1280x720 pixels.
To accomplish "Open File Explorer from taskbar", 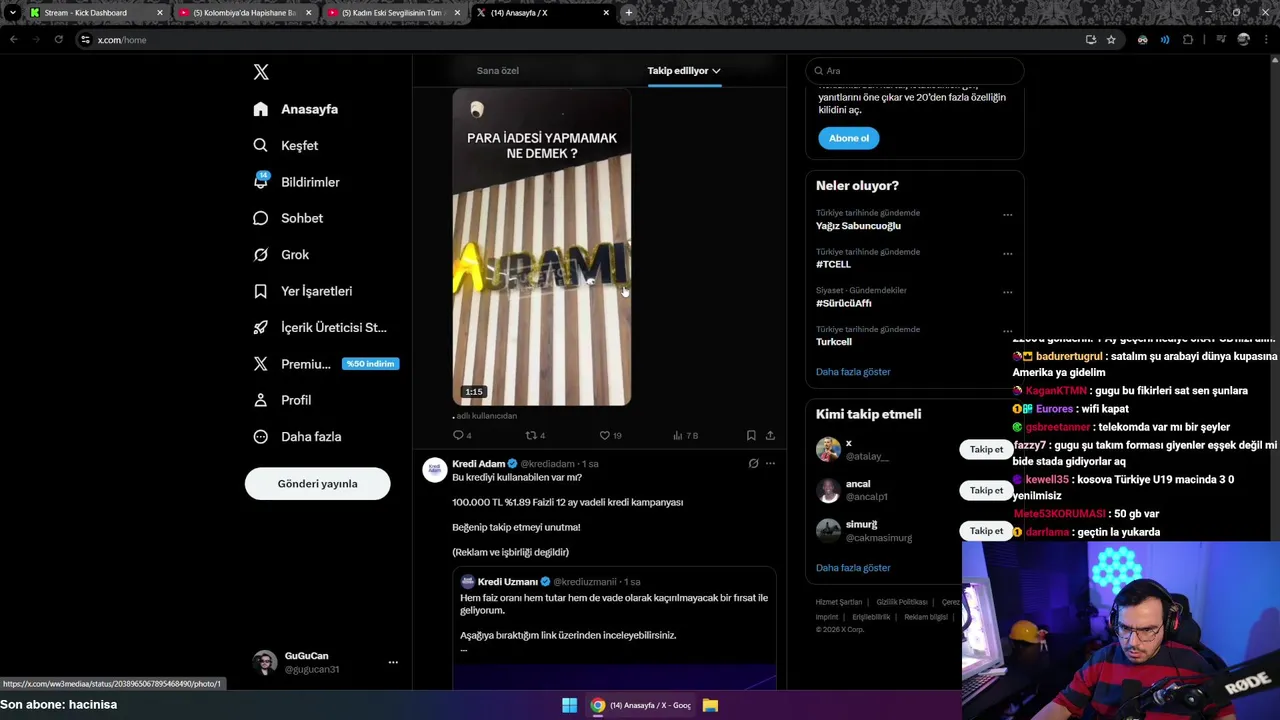I will click(710, 705).
